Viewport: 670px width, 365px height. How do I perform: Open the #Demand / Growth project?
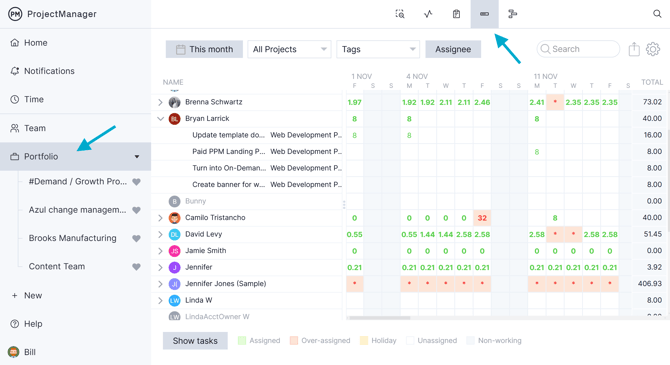[78, 181]
